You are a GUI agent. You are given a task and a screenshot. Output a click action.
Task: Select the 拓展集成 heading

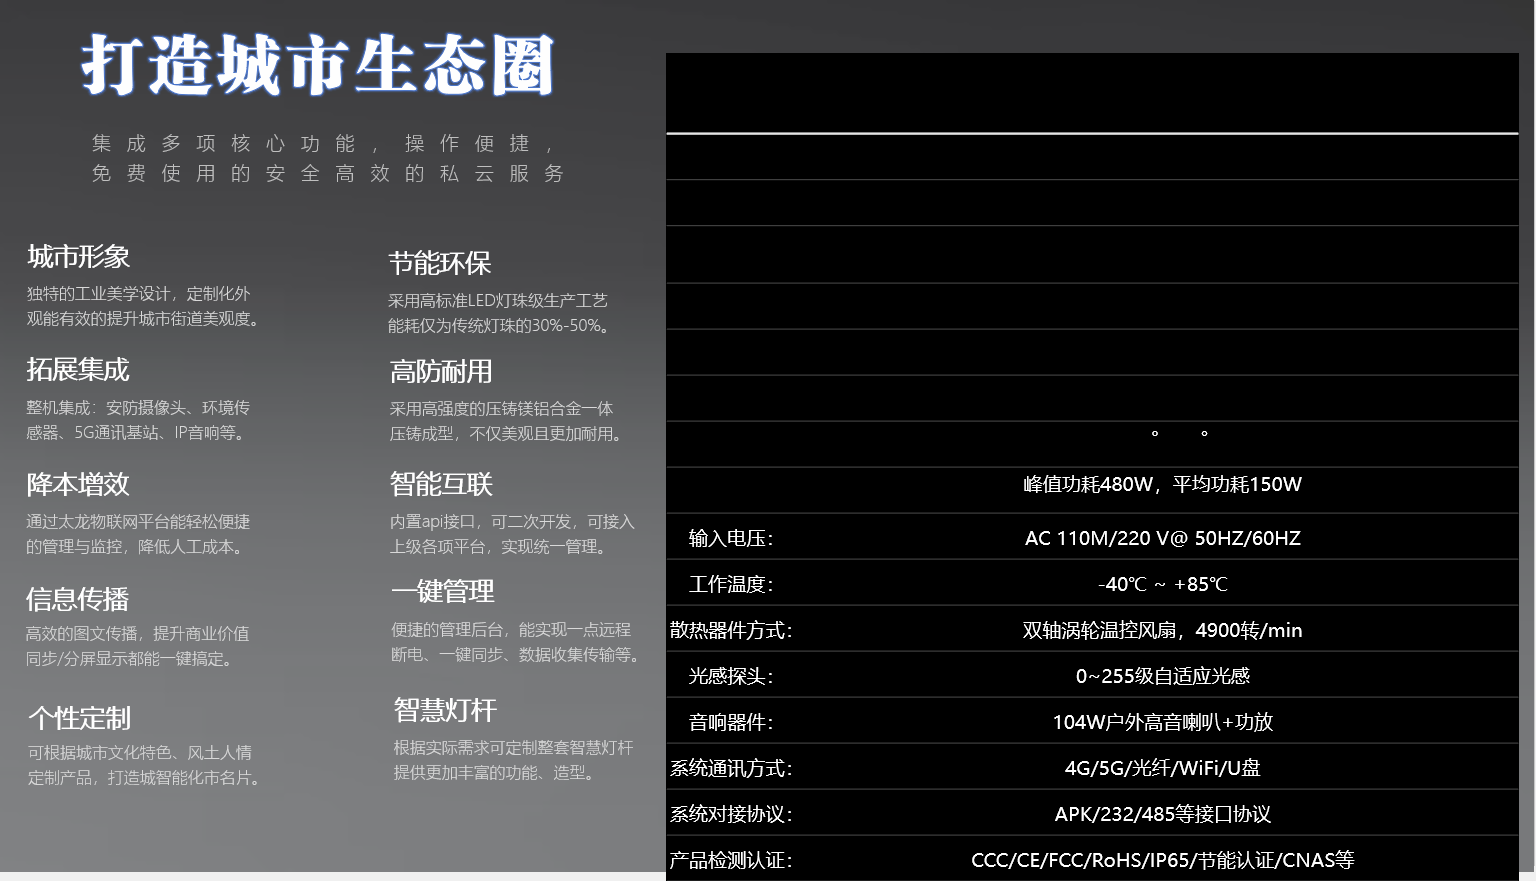pos(78,370)
